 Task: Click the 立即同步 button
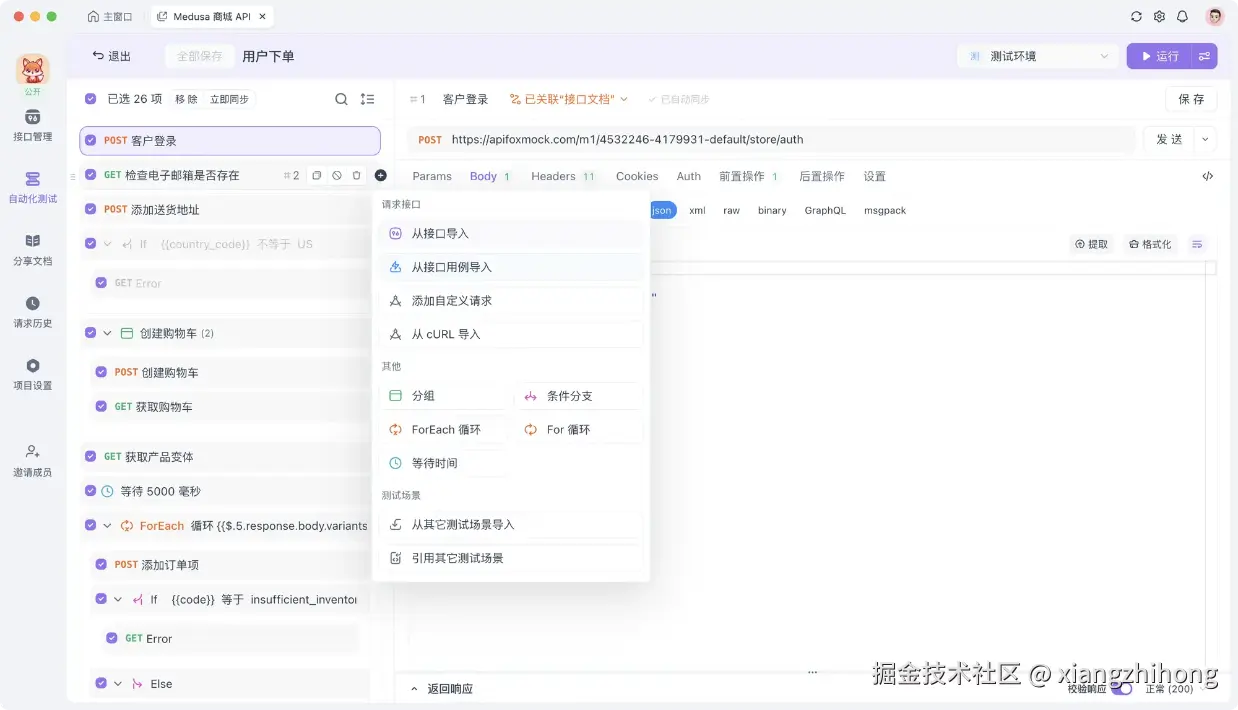click(x=229, y=99)
